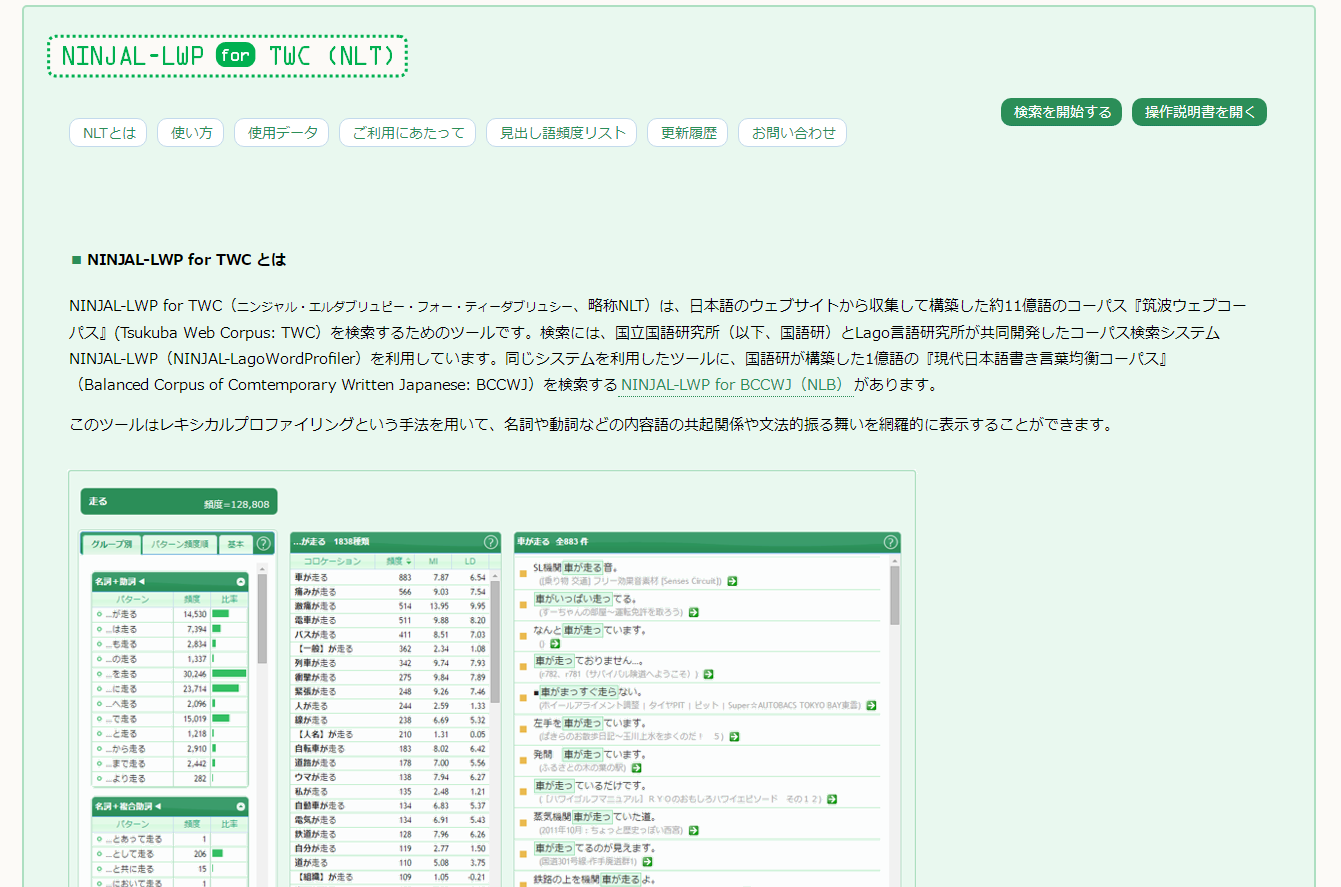Open source arrow for ぱきらのお散歩日記 example
Image resolution: width=1341 pixels, height=887 pixels.
point(734,736)
